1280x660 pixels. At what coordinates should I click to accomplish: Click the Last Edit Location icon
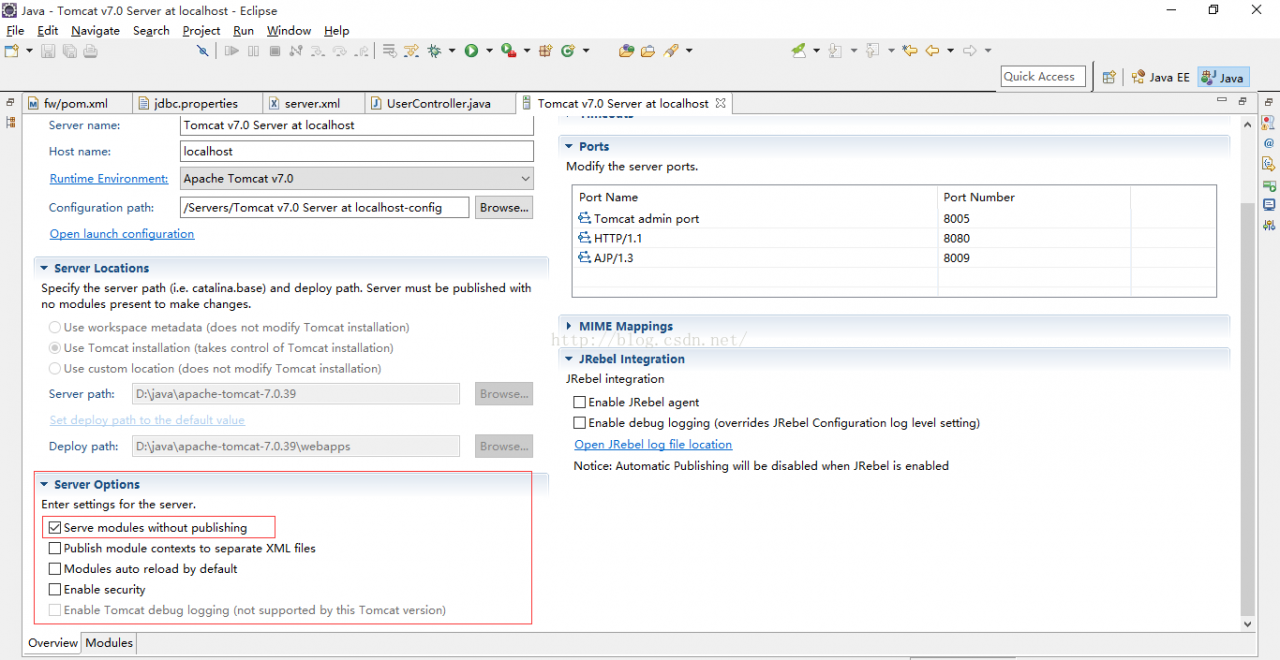coord(910,50)
